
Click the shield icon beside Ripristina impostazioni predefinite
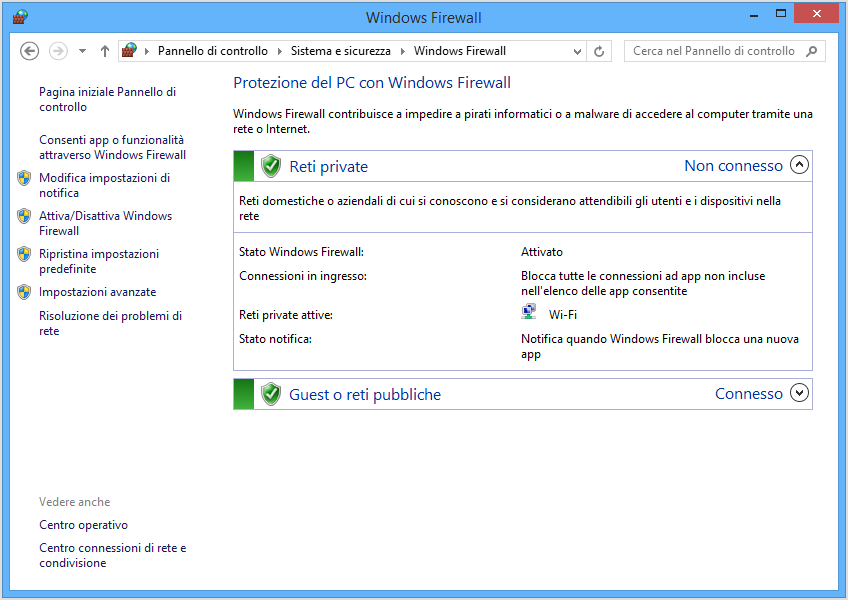click(x=24, y=254)
